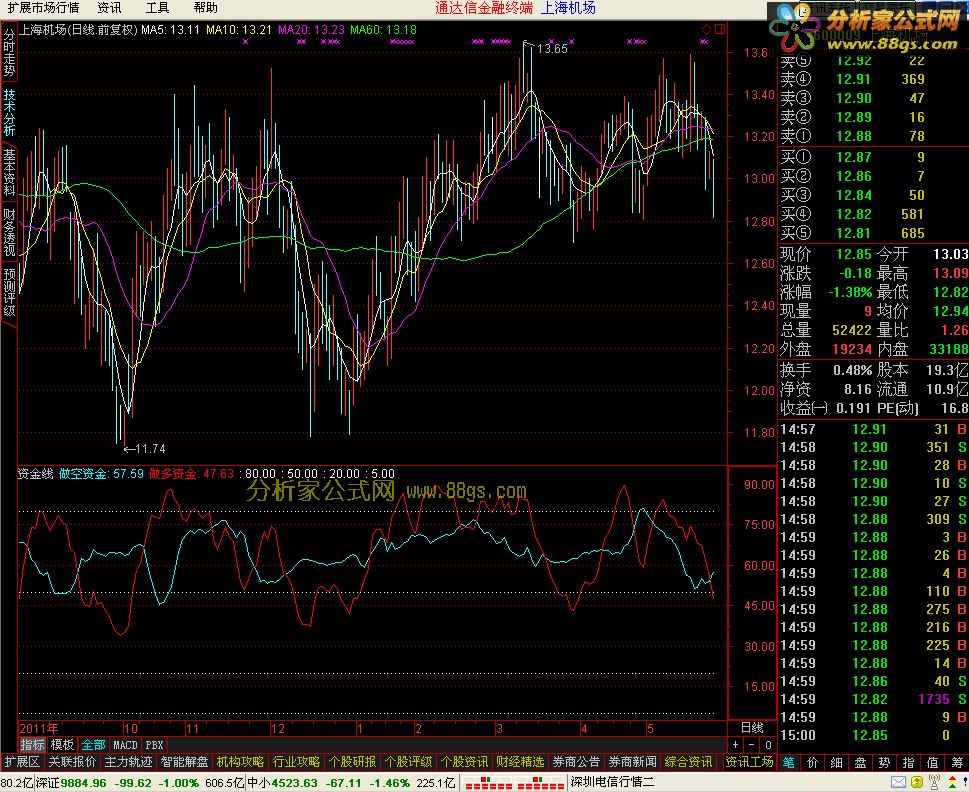Click the signal antenna icon in status bar
Viewport: 969px width, 792px height.
pos(934,783)
